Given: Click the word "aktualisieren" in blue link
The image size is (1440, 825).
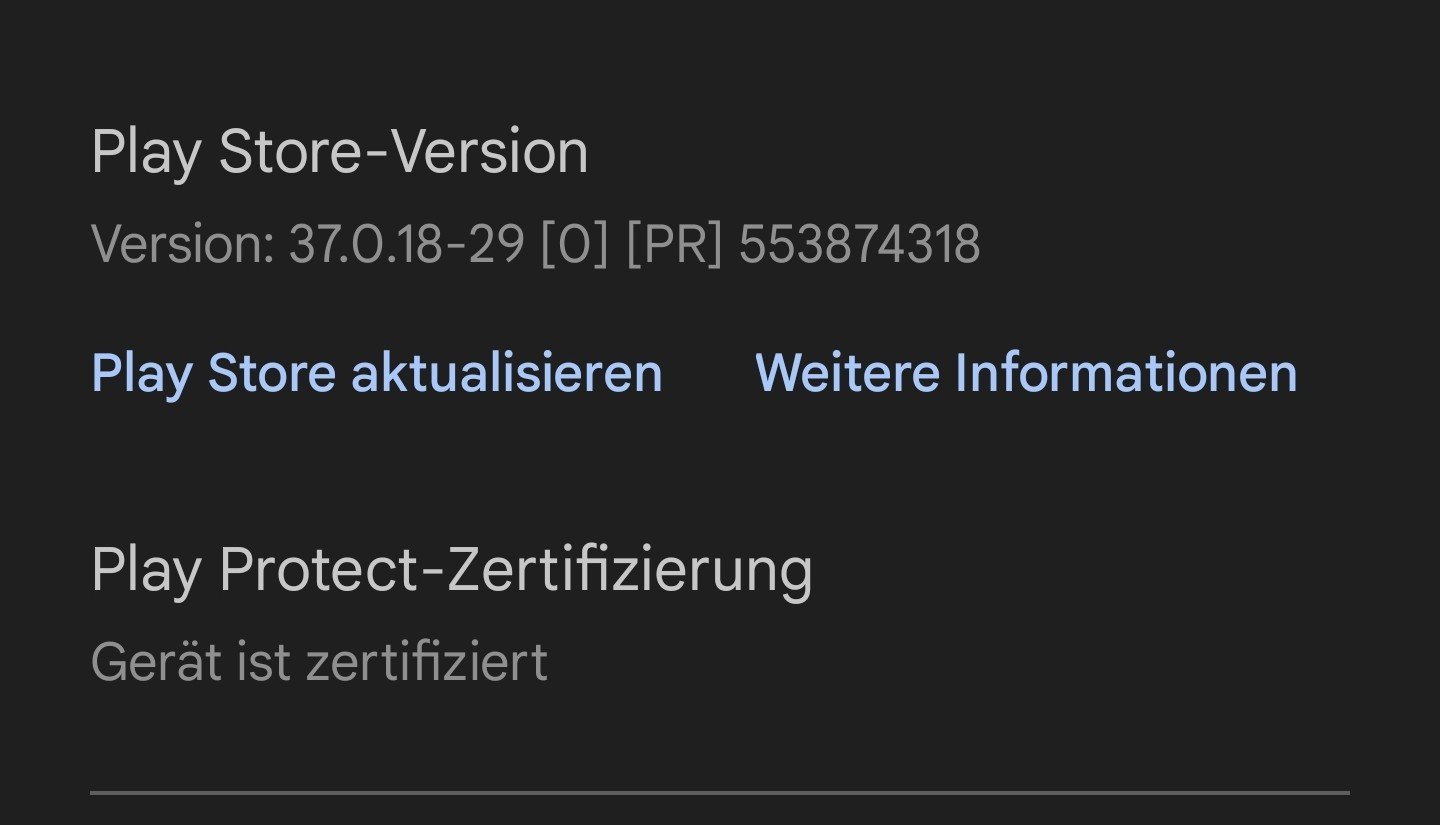Looking at the screenshot, I should 507,373.
